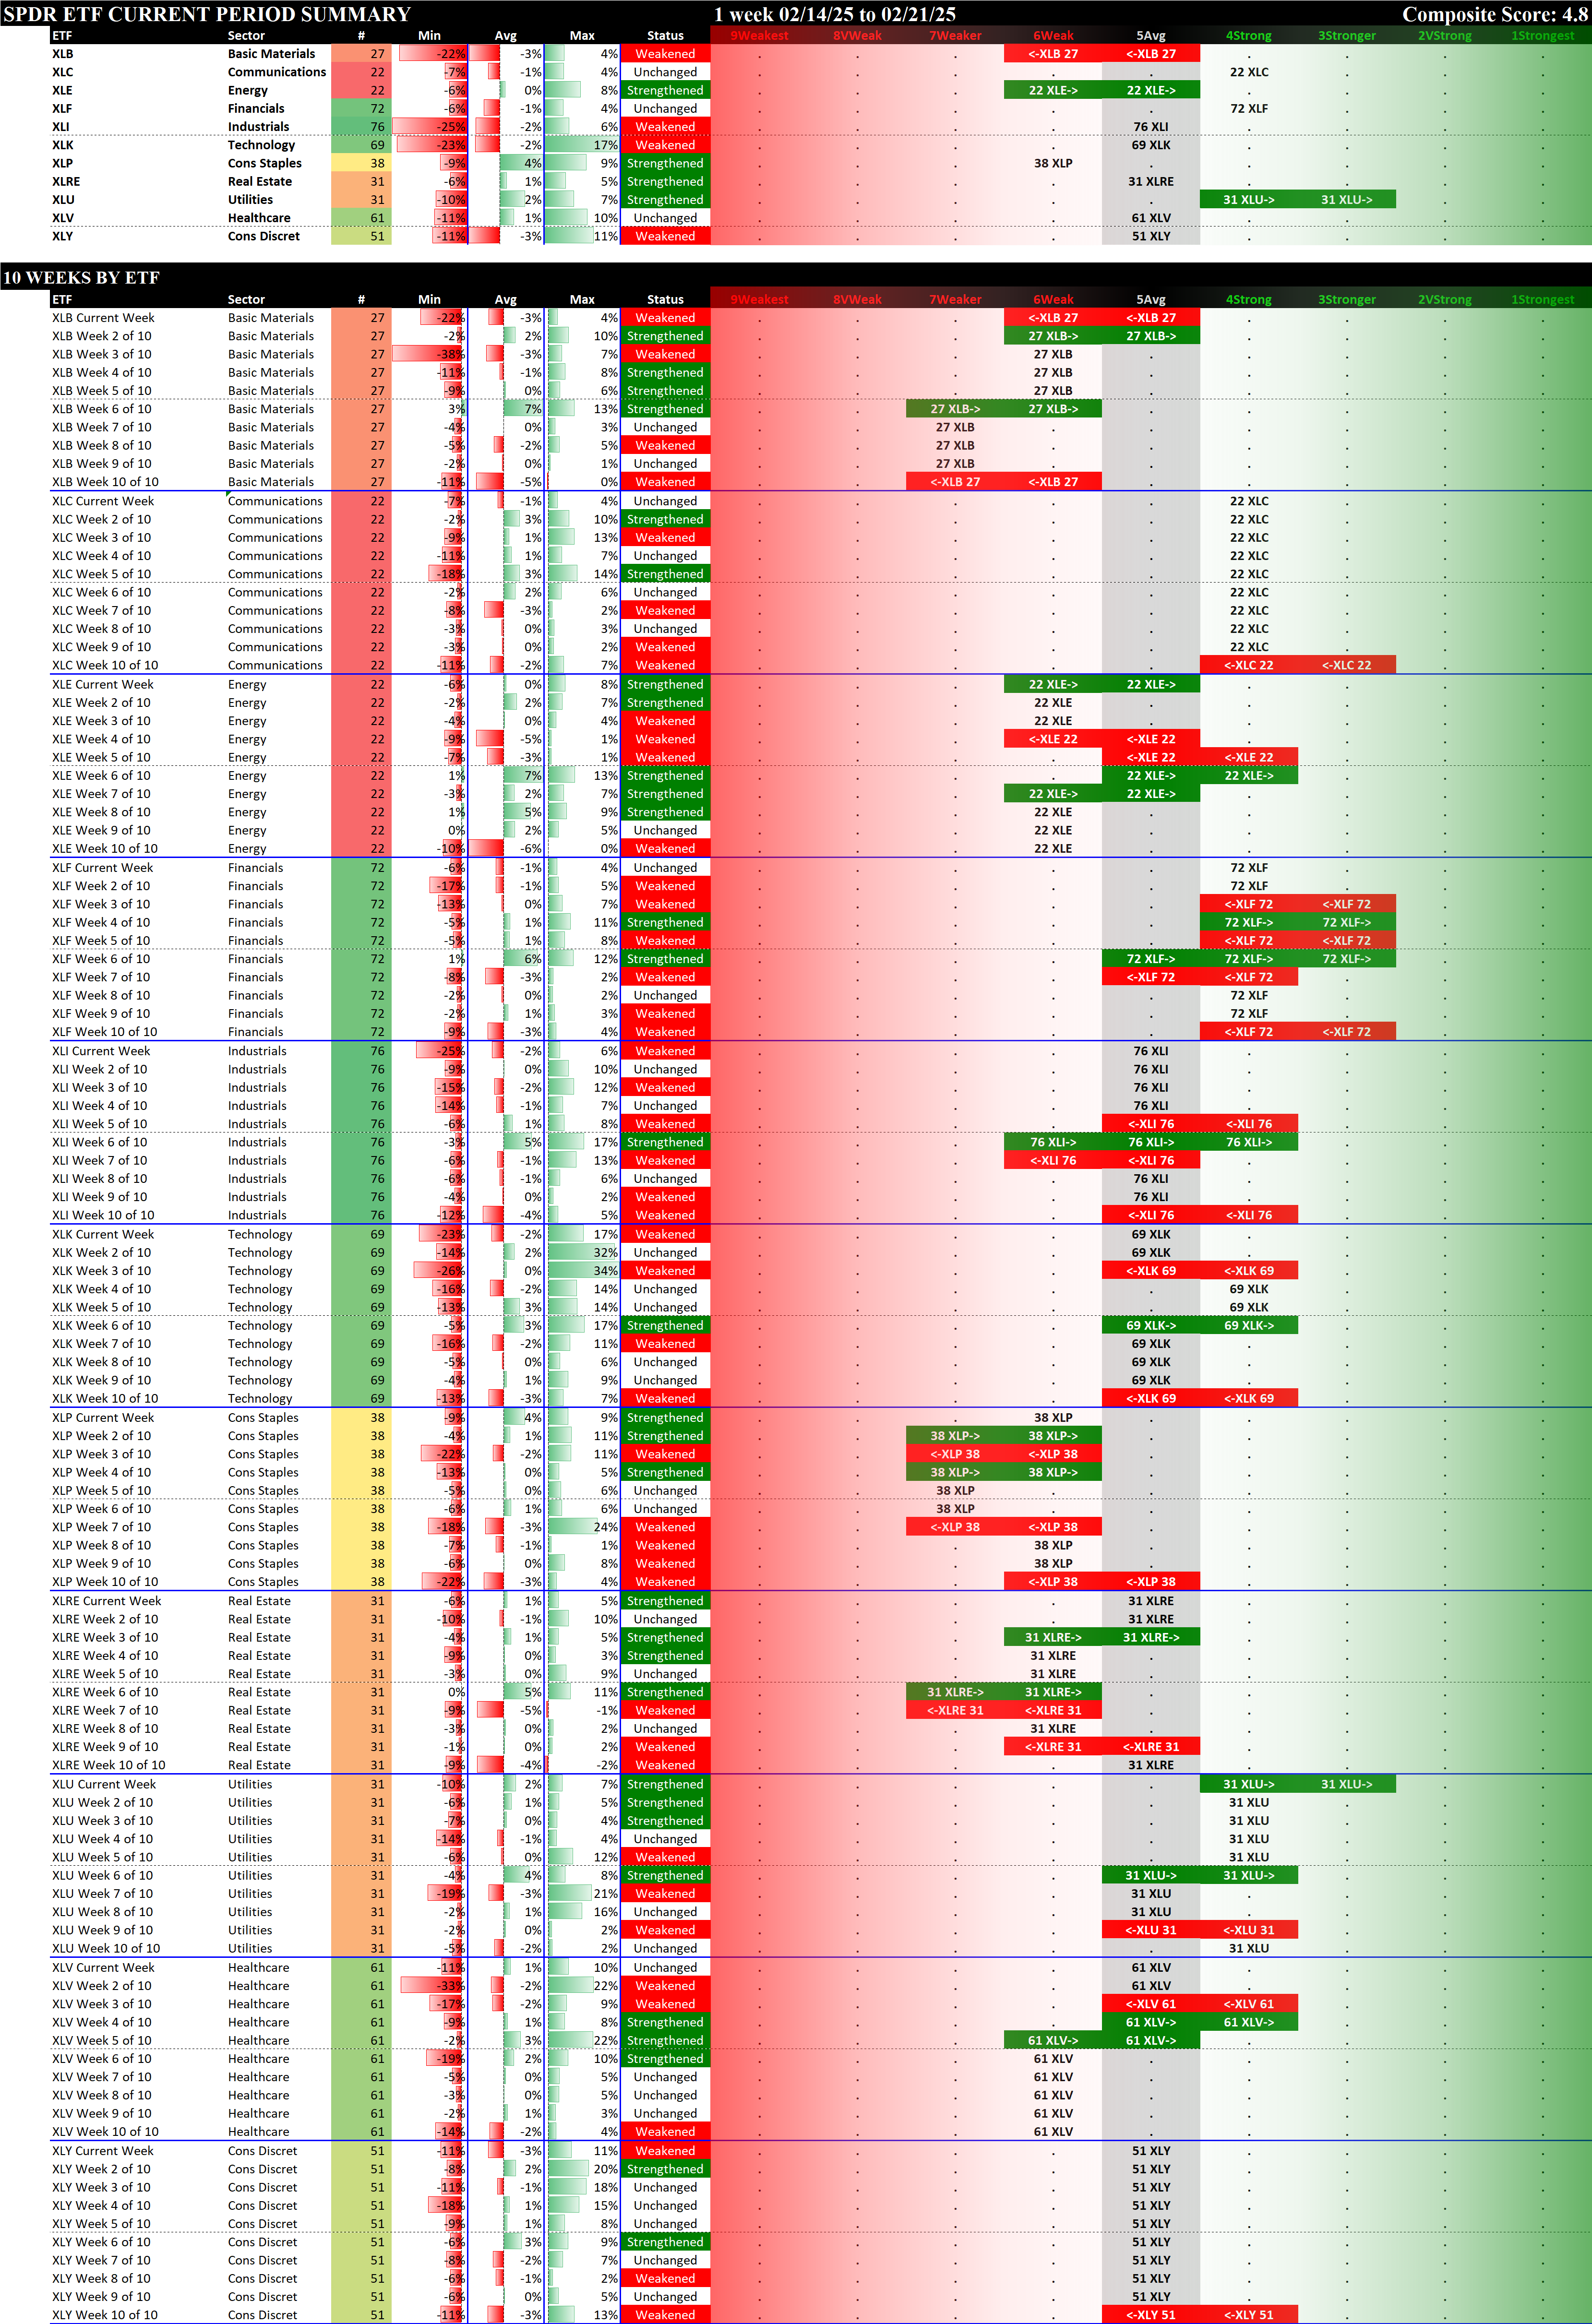This screenshot has width=1592, height=2324.
Task: Select the XLU Week 7 of 10 row label
Action: pyautogui.click(x=102, y=1894)
